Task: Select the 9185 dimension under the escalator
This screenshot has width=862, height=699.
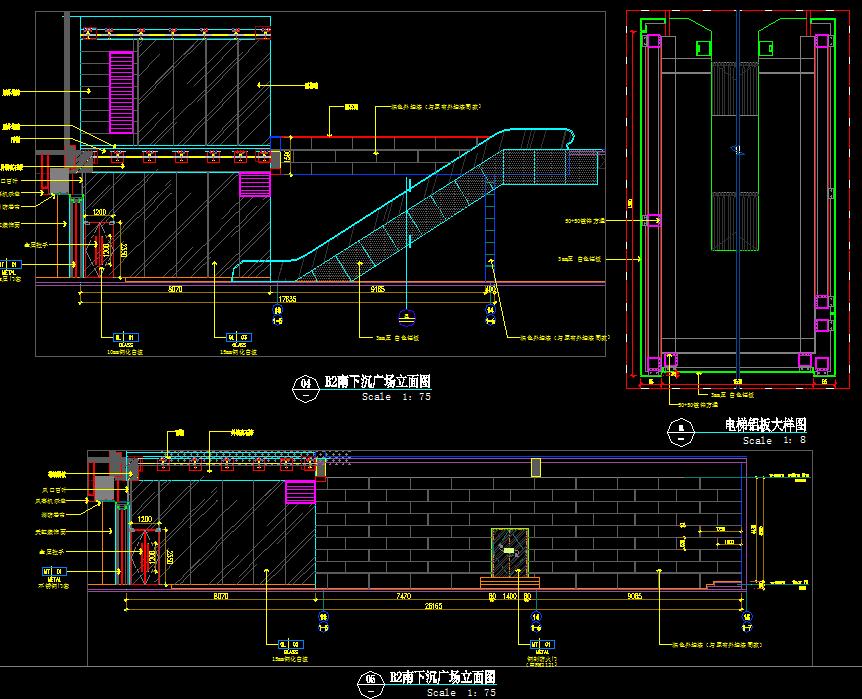Action: click(378, 289)
